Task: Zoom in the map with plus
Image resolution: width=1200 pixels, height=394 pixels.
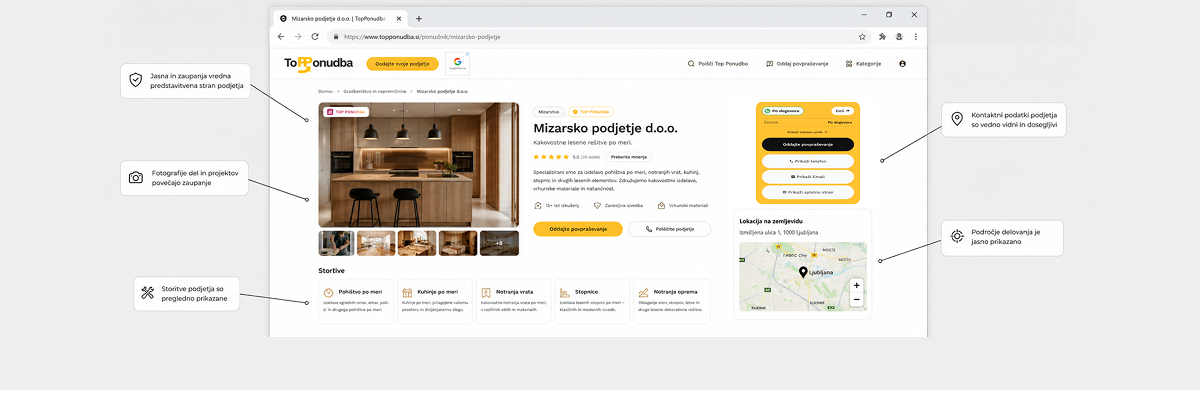Action: point(856,285)
